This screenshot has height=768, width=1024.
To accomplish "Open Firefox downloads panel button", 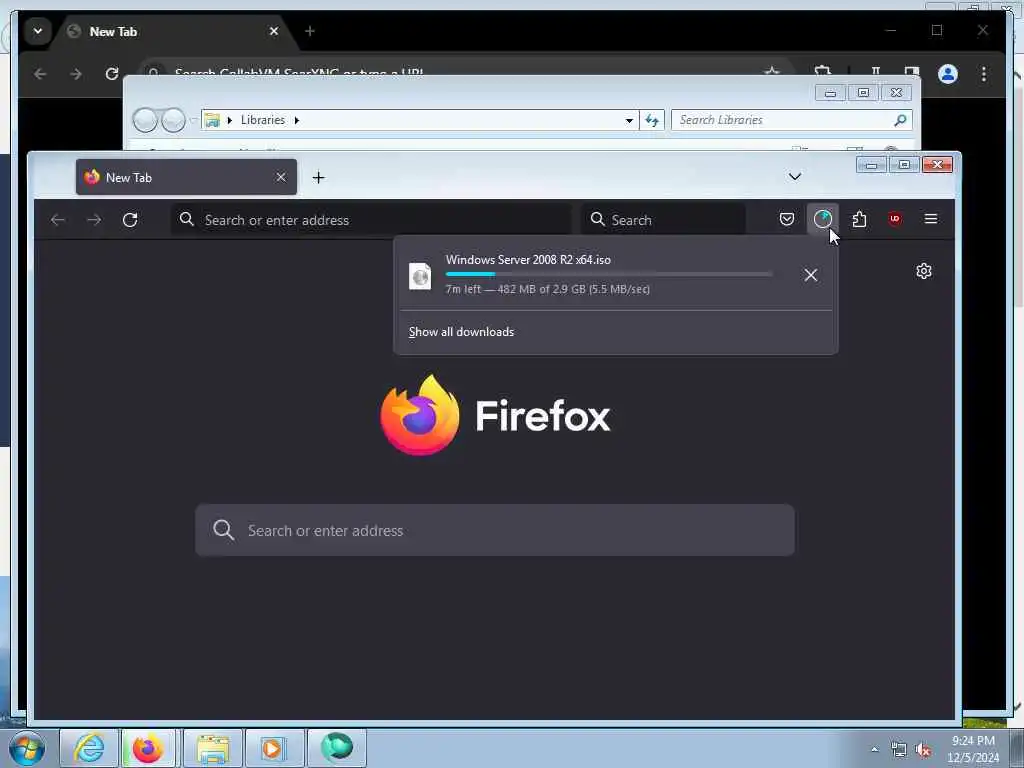I will (822, 219).
